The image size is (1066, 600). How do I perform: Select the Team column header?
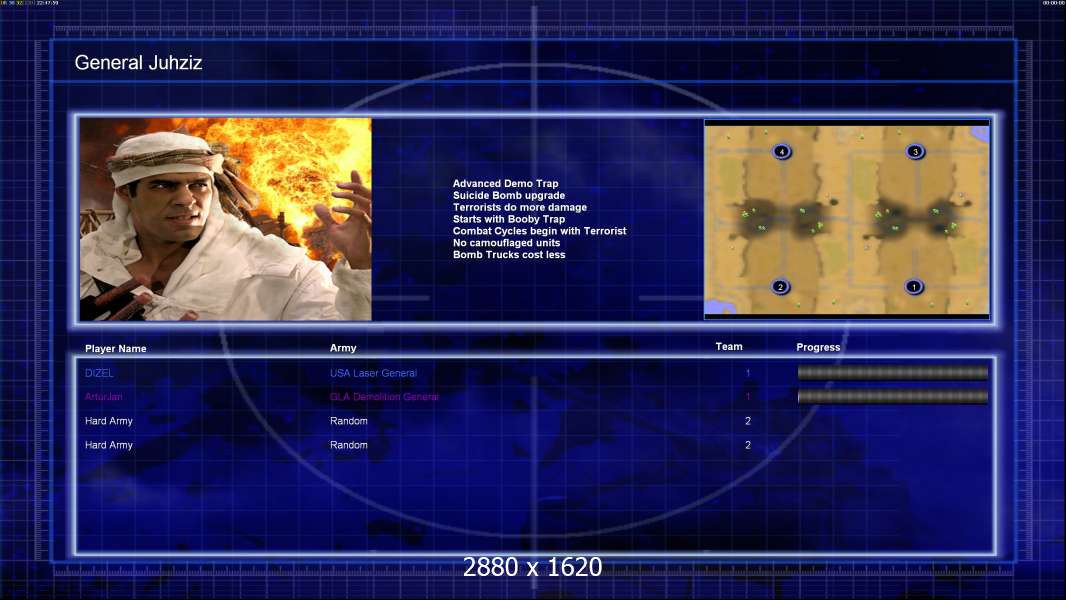729,347
